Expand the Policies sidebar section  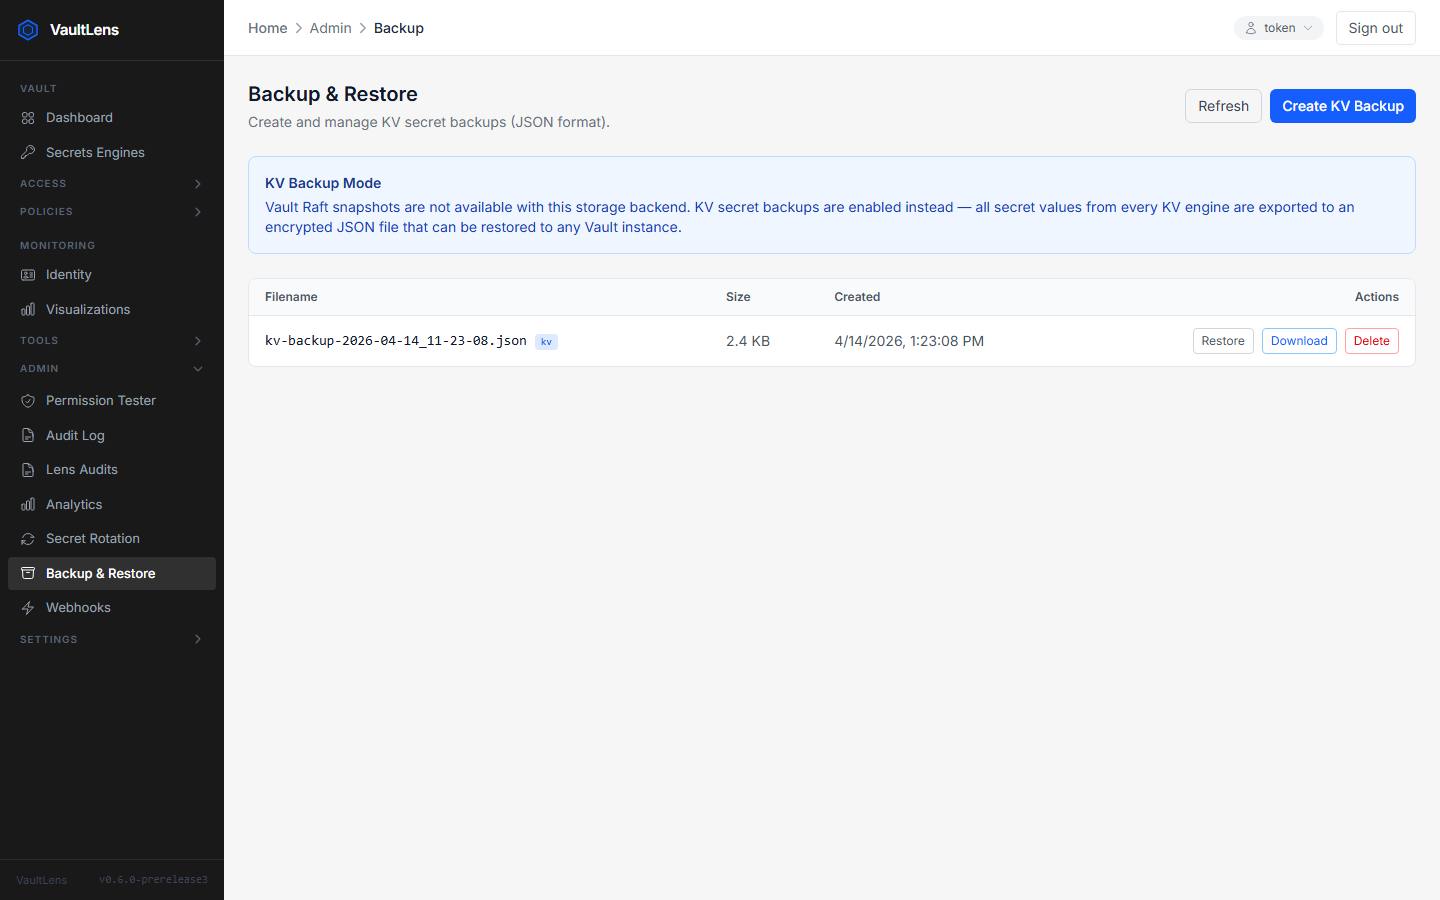click(x=112, y=212)
